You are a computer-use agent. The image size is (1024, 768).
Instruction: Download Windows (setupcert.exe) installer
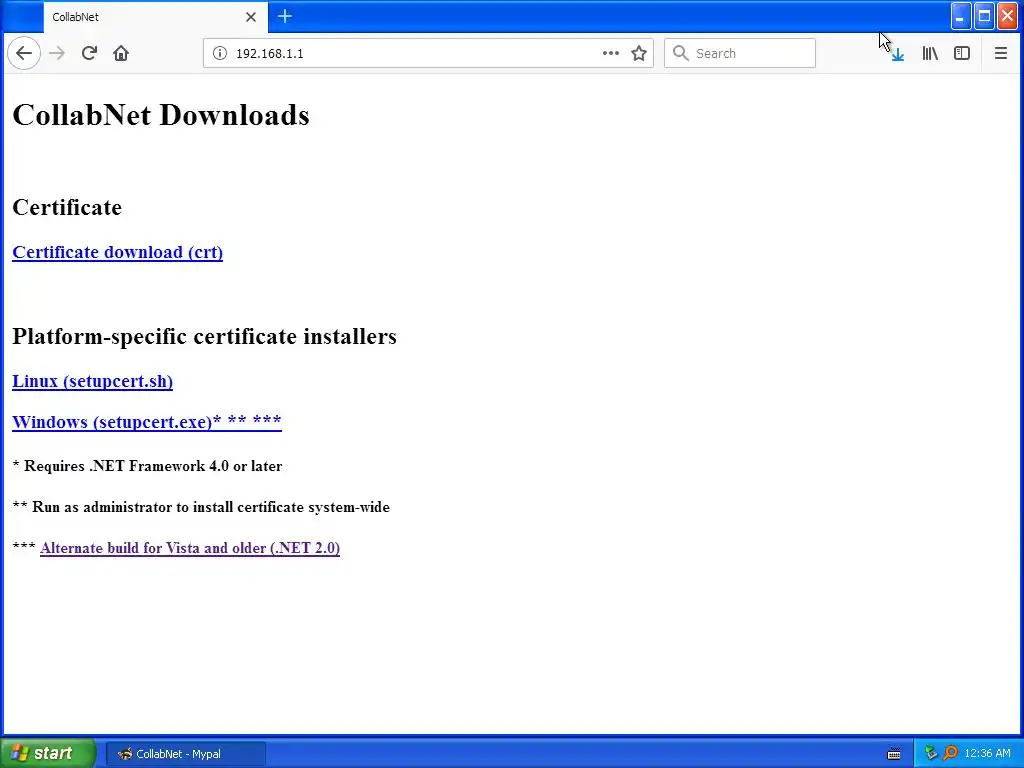[147, 422]
